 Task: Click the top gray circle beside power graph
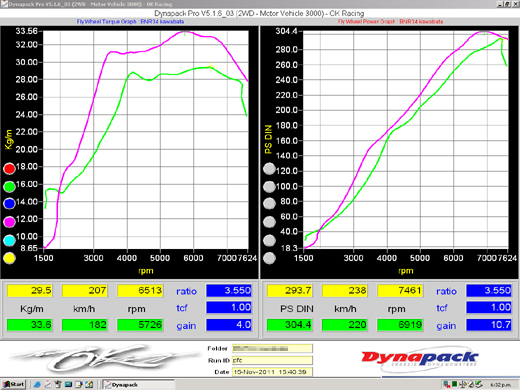click(269, 169)
